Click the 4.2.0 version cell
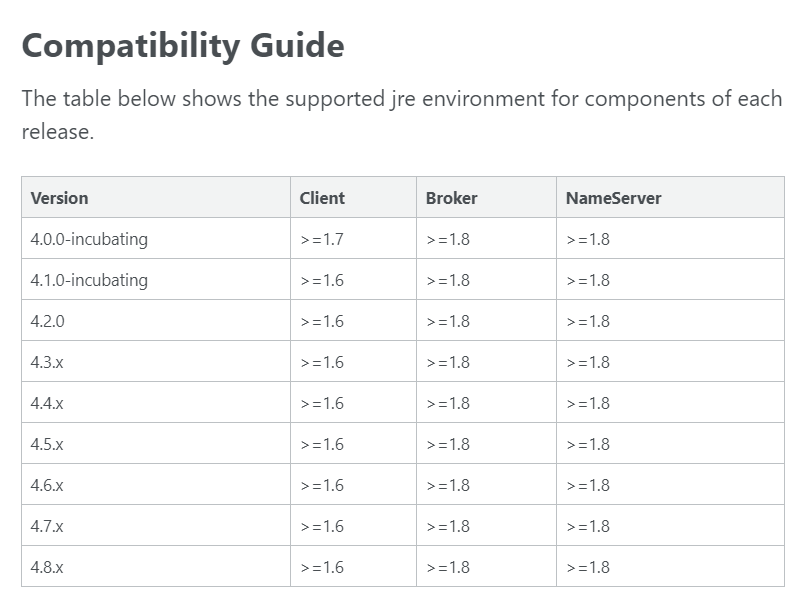812x608 pixels. coord(48,321)
